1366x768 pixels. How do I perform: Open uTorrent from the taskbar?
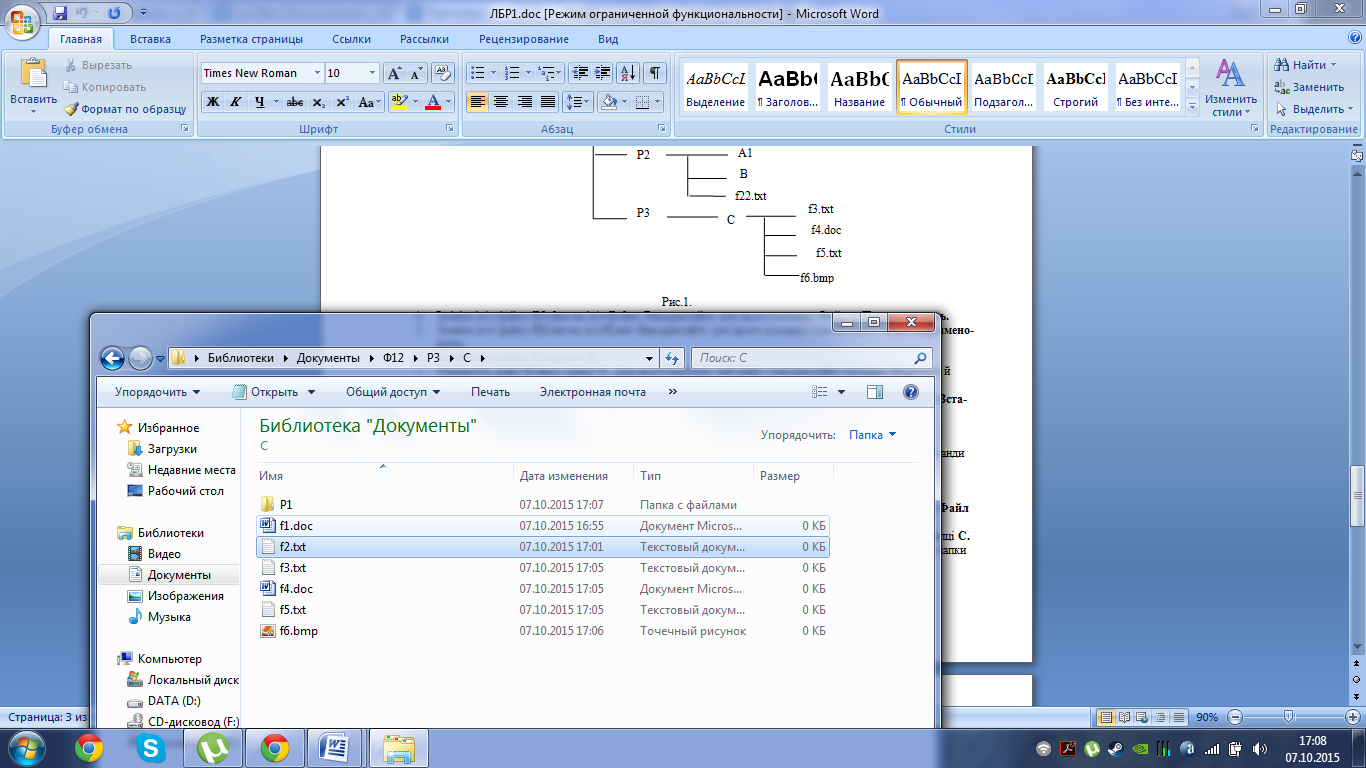(212, 747)
